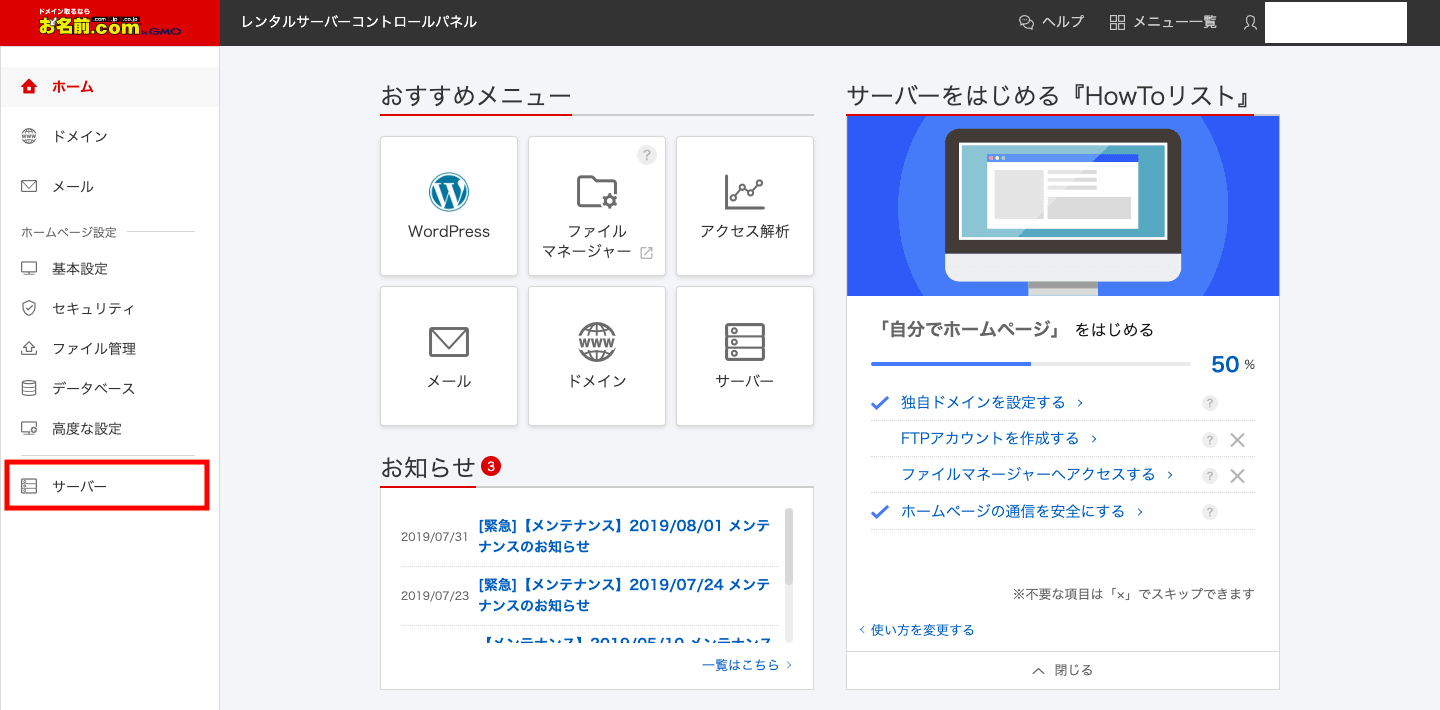
Task: Open File Manager folder icon tile
Action: coord(597,192)
